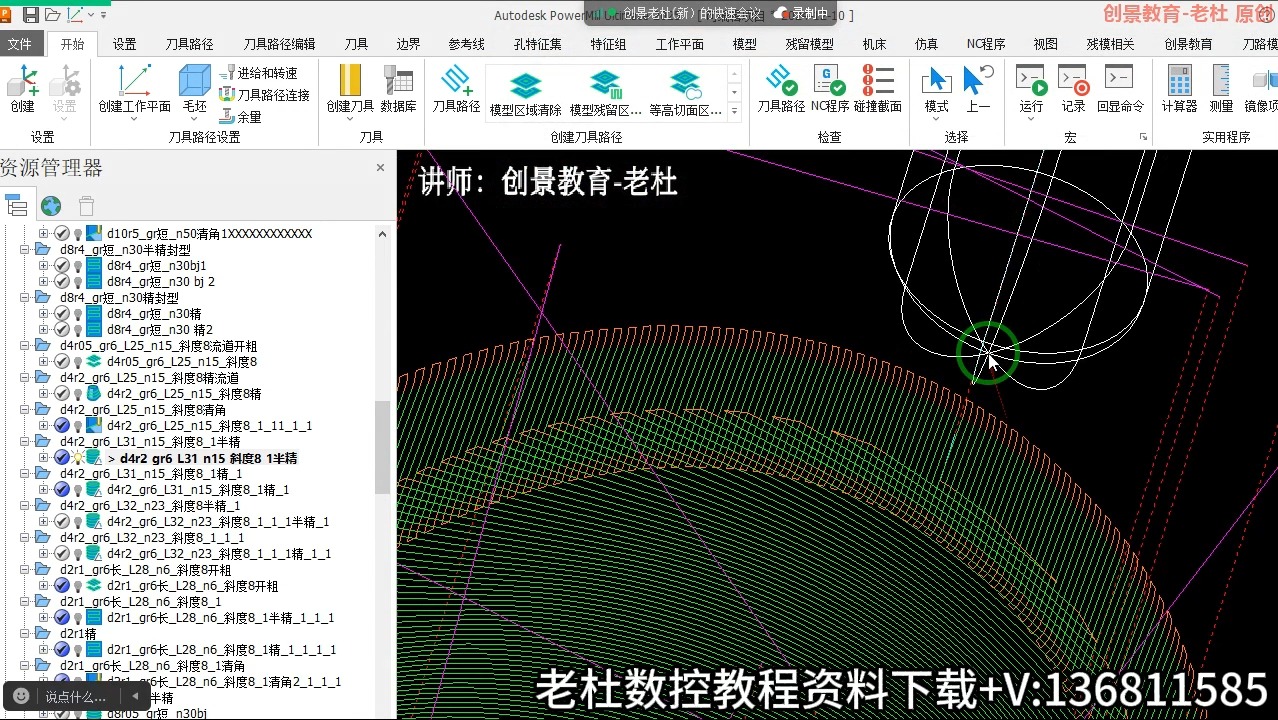
Task: Expand the d4r2_gr6_L25_n15_斜度8_1_11_1_1 toolpath node
Action: pyautogui.click(x=43, y=426)
